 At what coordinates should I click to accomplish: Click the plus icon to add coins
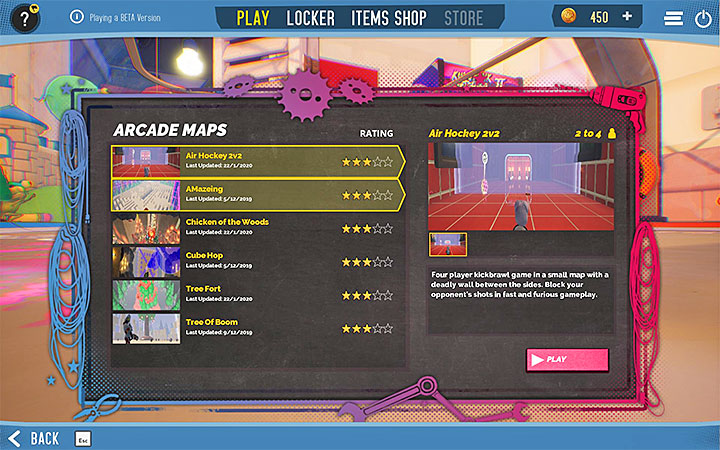pyautogui.click(x=627, y=17)
